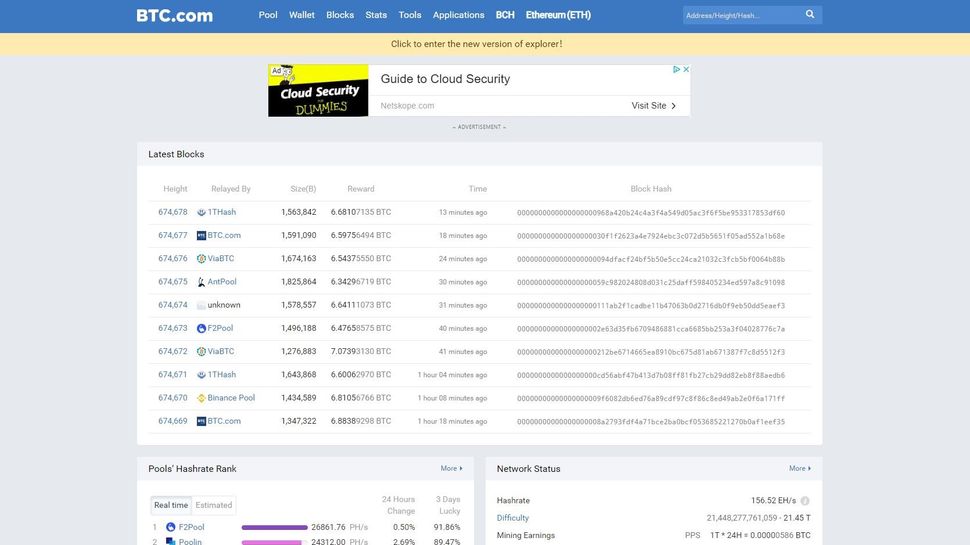Image resolution: width=970 pixels, height=545 pixels.
Task: Open block height 674,674
Action: click(173, 305)
